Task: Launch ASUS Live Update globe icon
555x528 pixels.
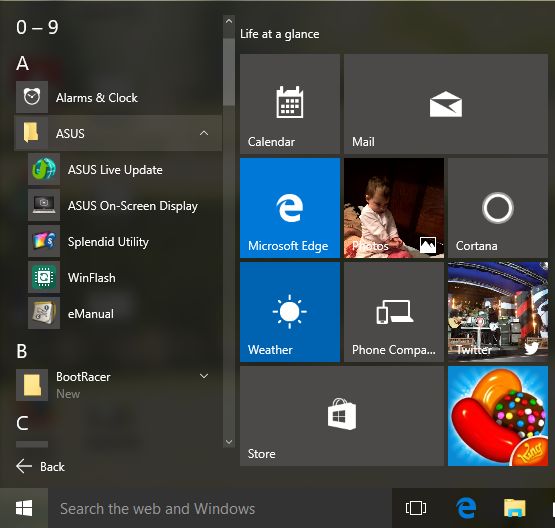Action: point(44,169)
